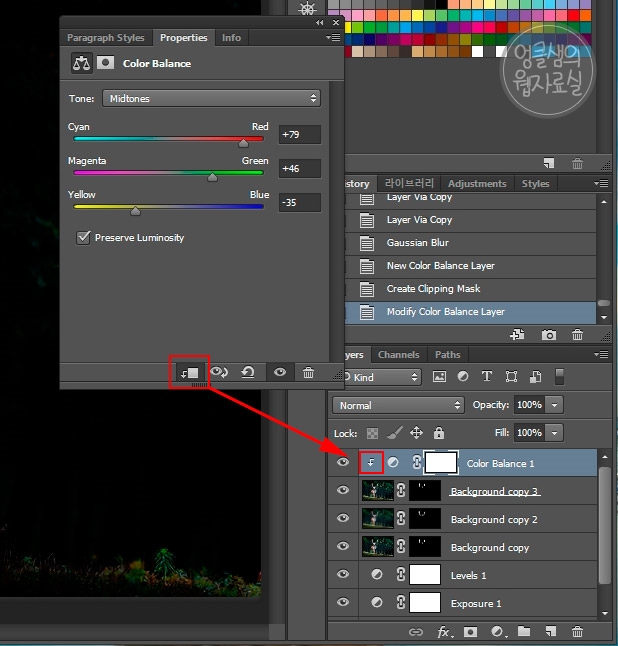Image resolution: width=618 pixels, height=646 pixels.
Task: Hide the Color Balance 1 layer
Action: pyautogui.click(x=343, y=462)
